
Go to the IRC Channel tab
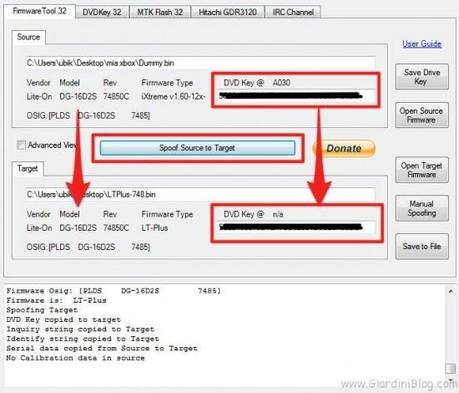293,12
